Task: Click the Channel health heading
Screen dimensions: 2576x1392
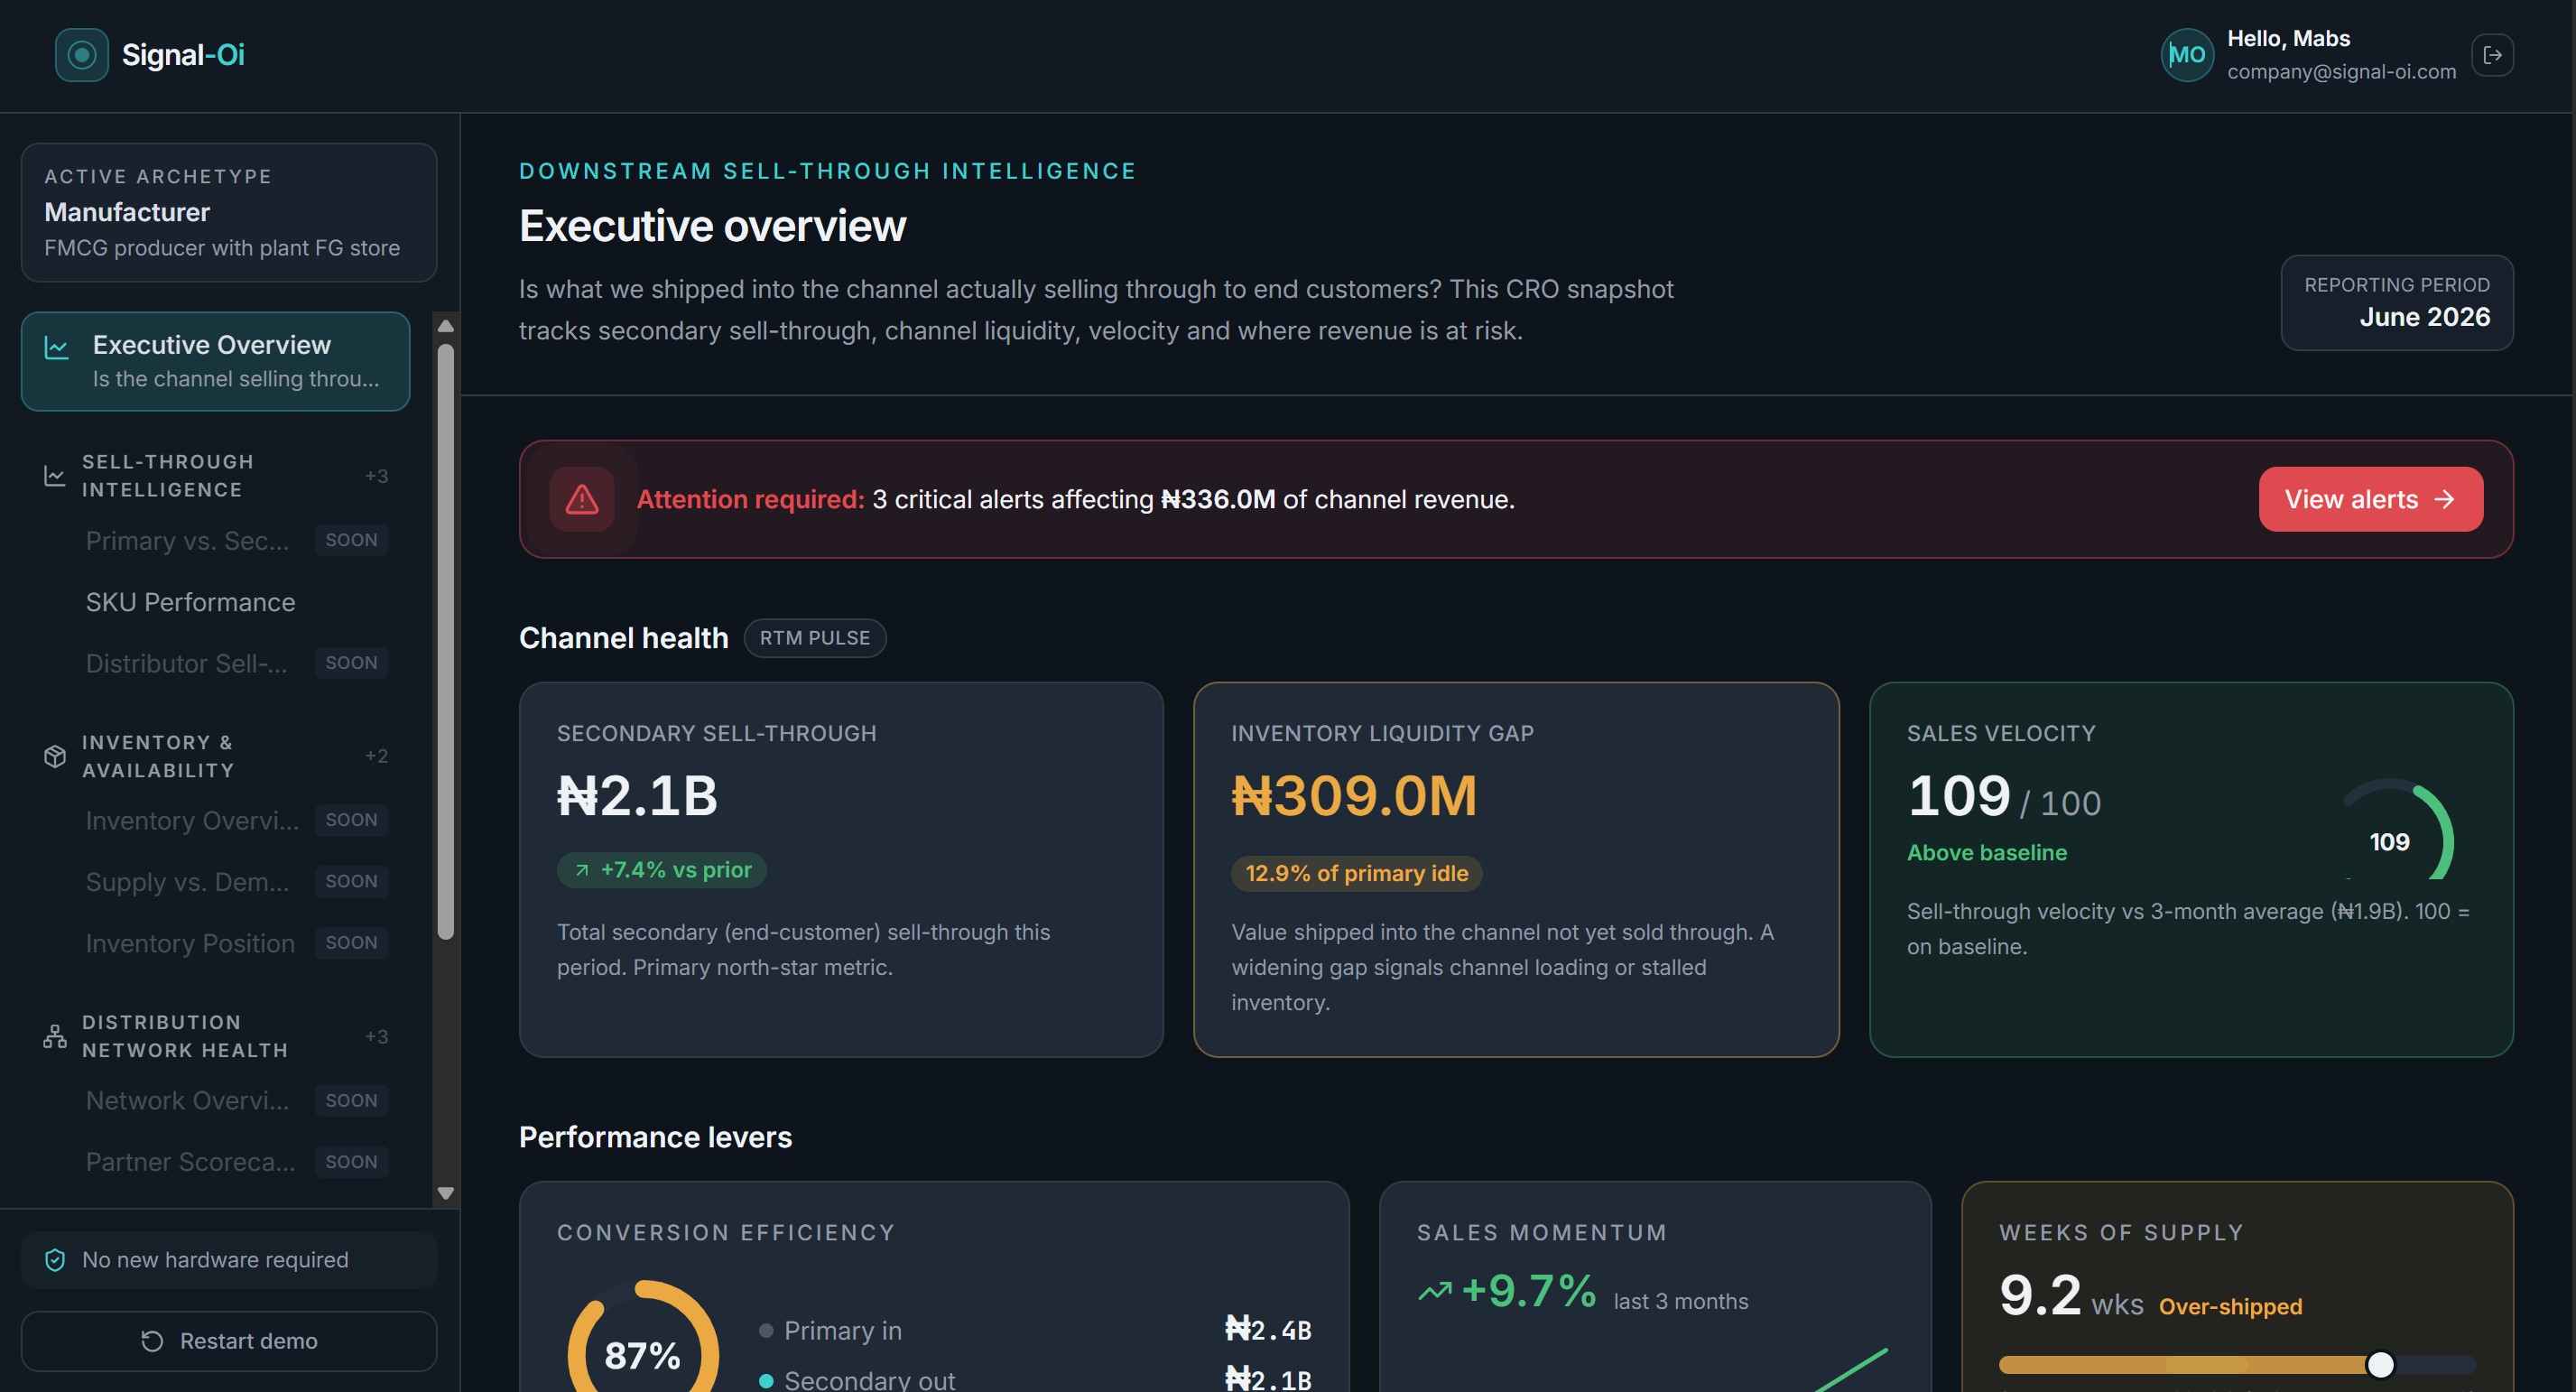Action: tap(623, 638)
